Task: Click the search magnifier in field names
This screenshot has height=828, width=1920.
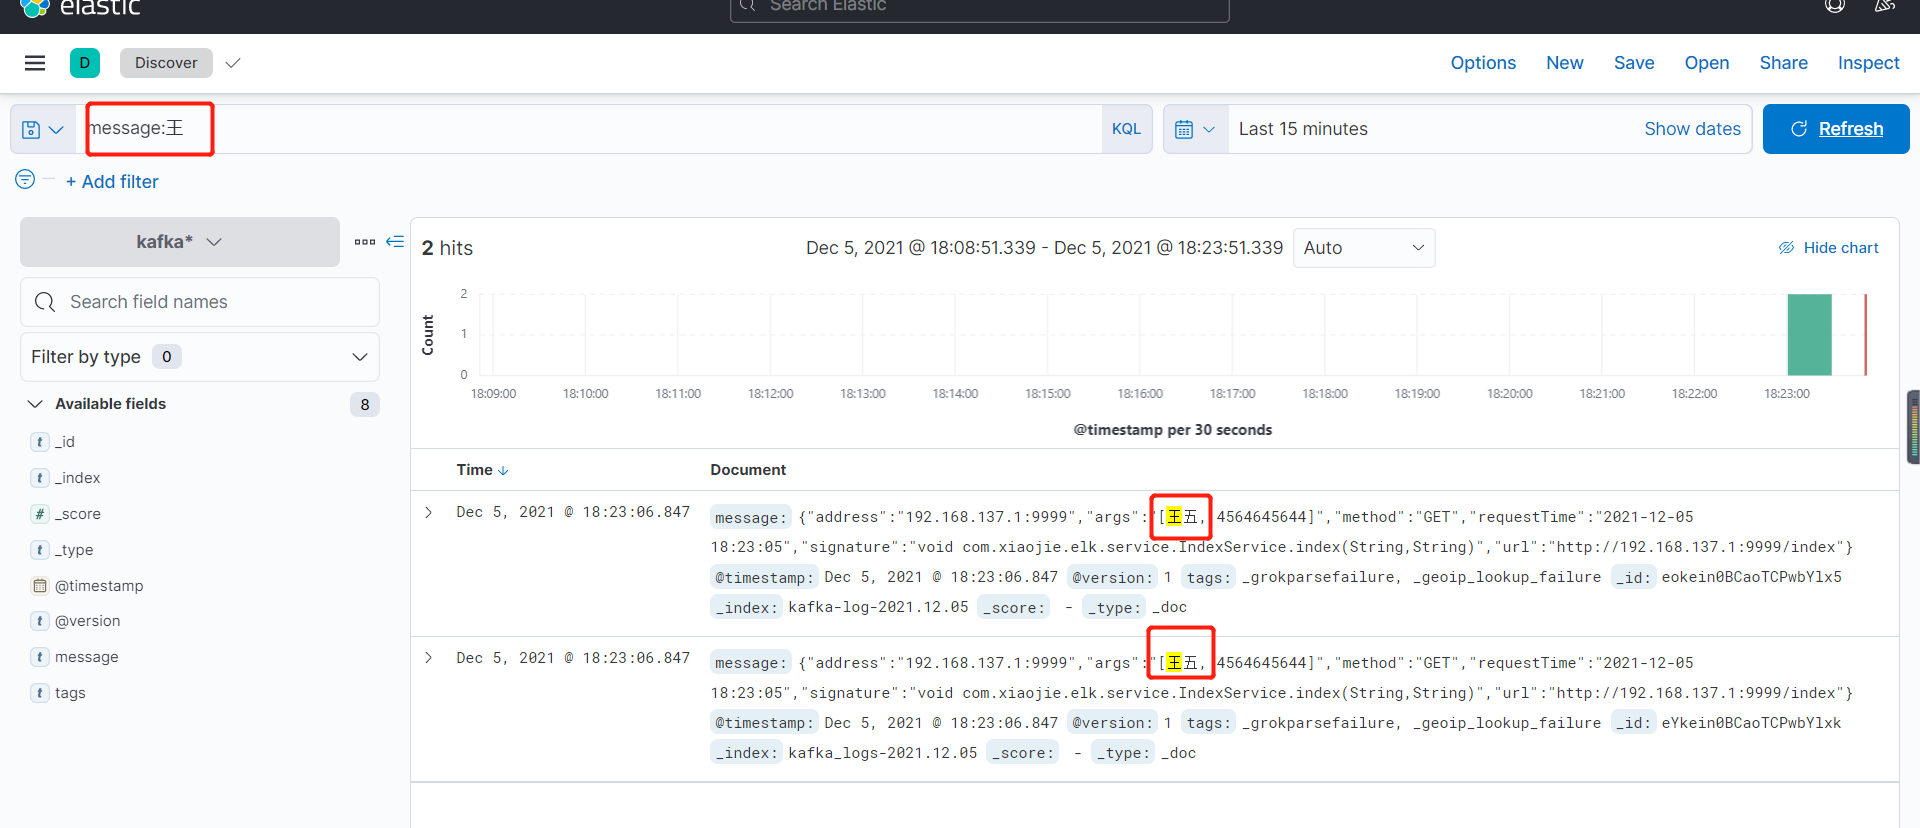Action: [45, 302]
